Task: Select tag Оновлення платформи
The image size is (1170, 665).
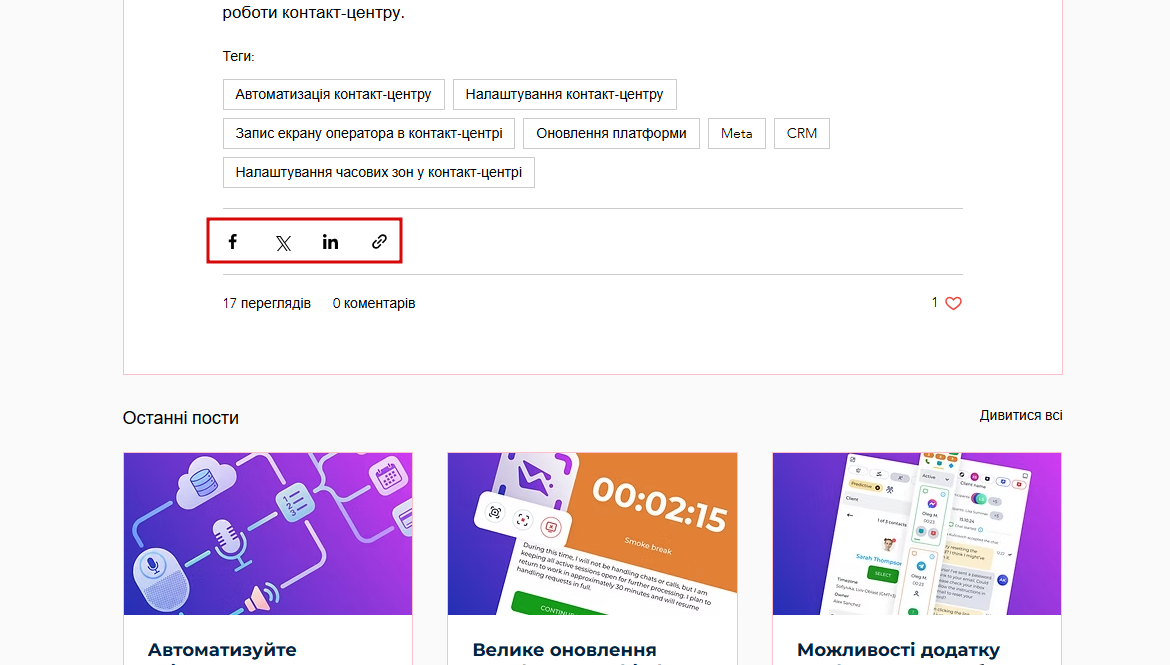Action: pyautogui.click(x=611, y=134)
